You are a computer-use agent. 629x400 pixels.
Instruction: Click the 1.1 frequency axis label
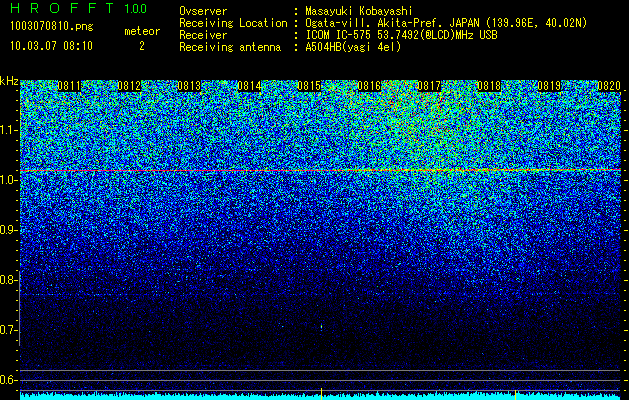pos(8,130)
